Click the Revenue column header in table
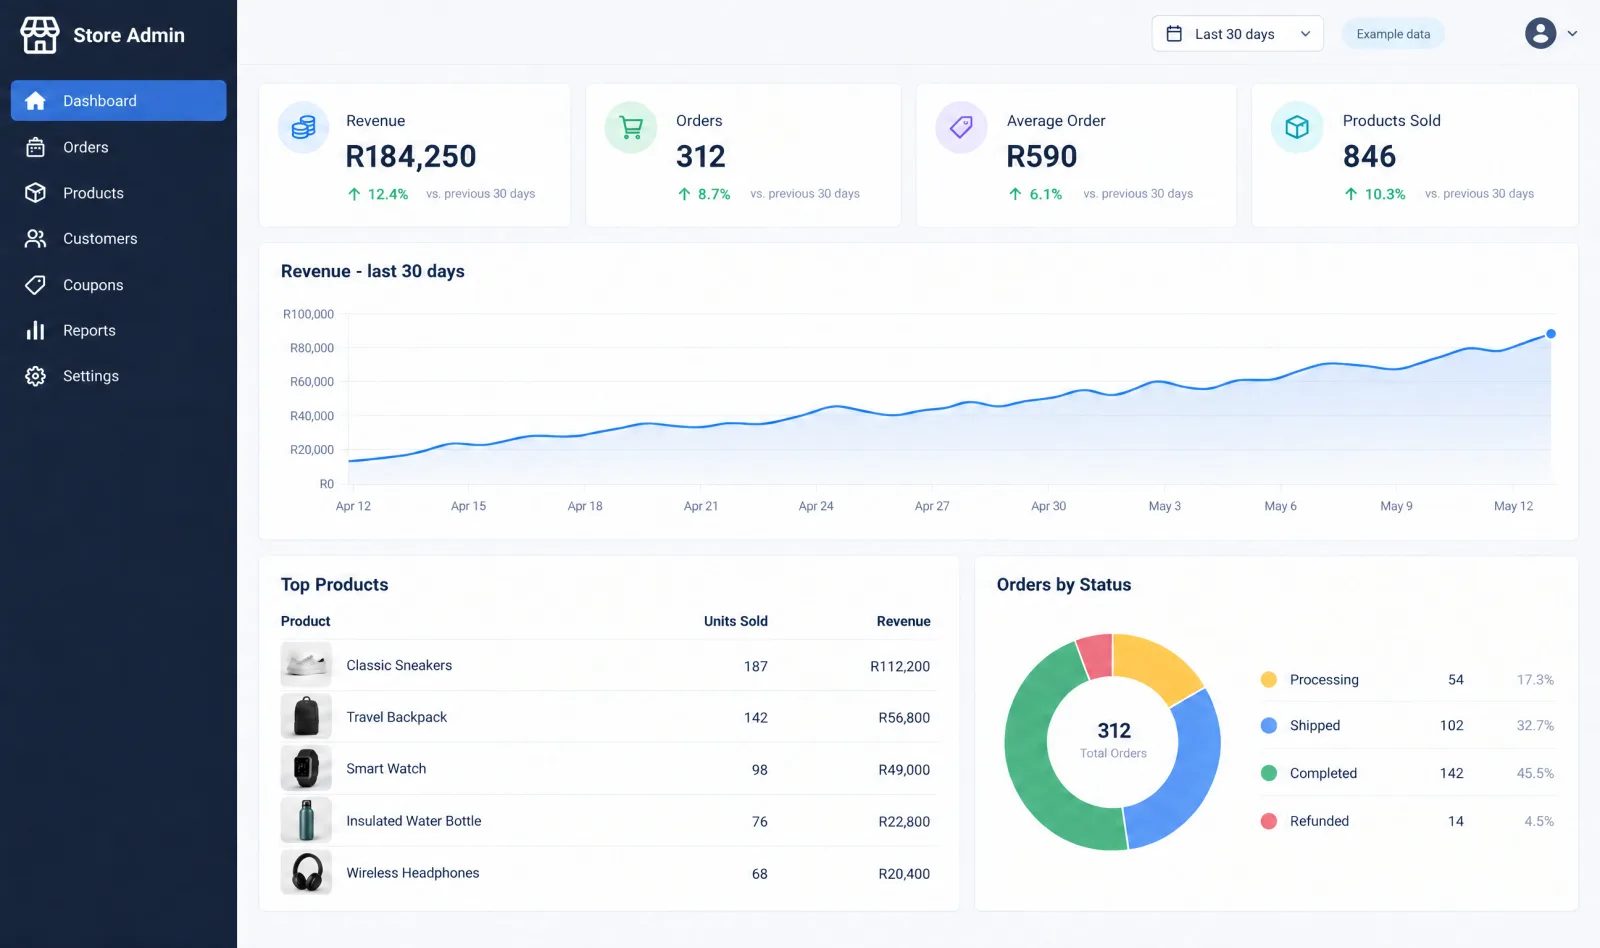This screenshot has width=1600, height=948. coord(904,621)
